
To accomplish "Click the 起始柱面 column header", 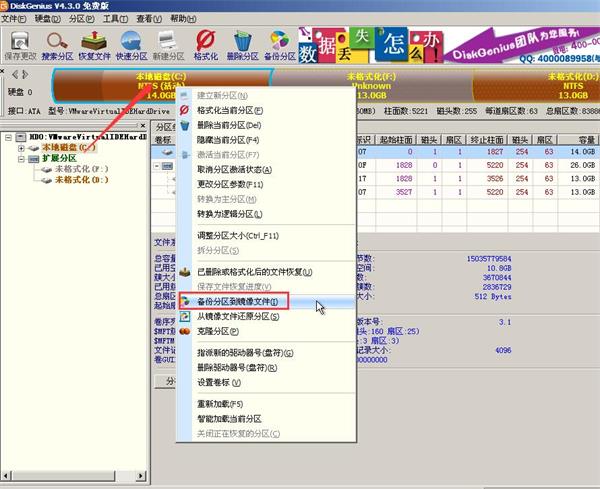I will 396,140.
